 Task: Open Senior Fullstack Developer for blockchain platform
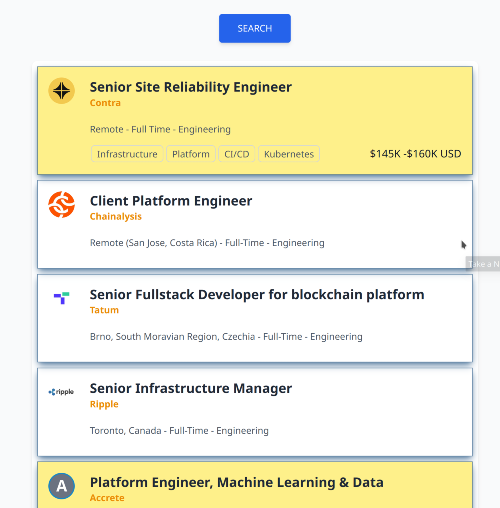pyautogui.click(x=257, y=294)
